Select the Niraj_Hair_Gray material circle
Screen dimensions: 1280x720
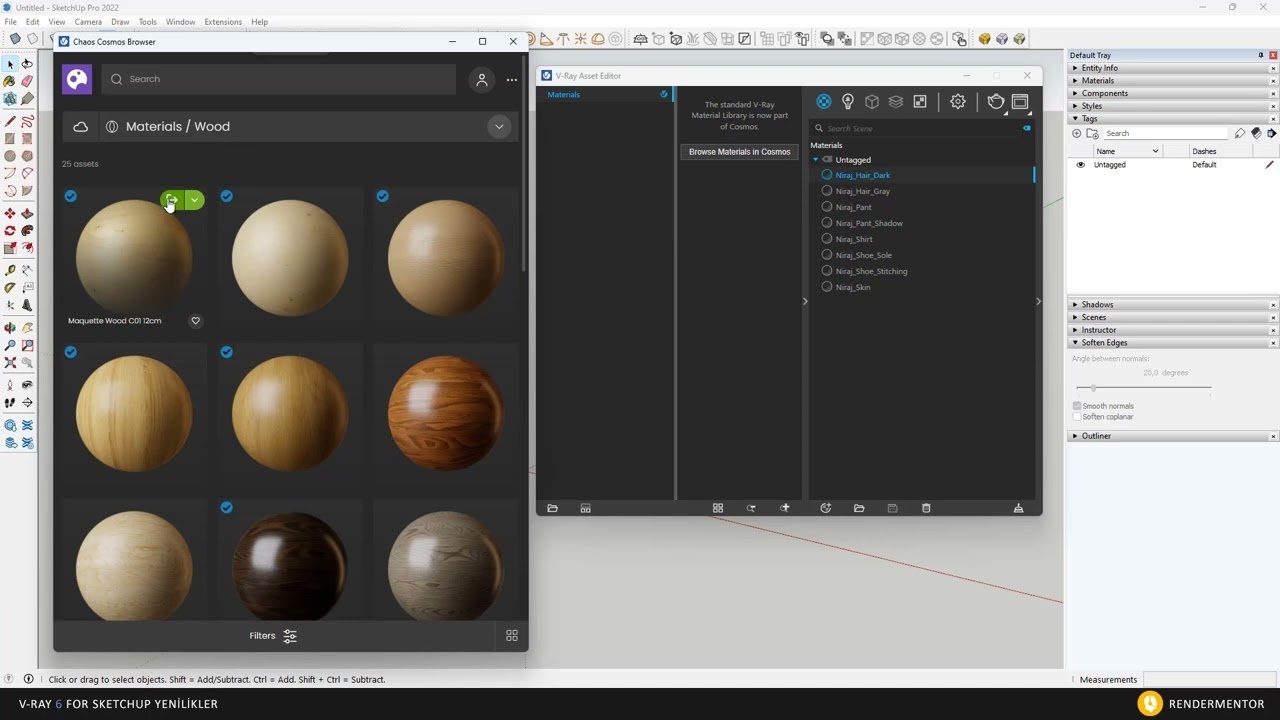click(827, 191)
